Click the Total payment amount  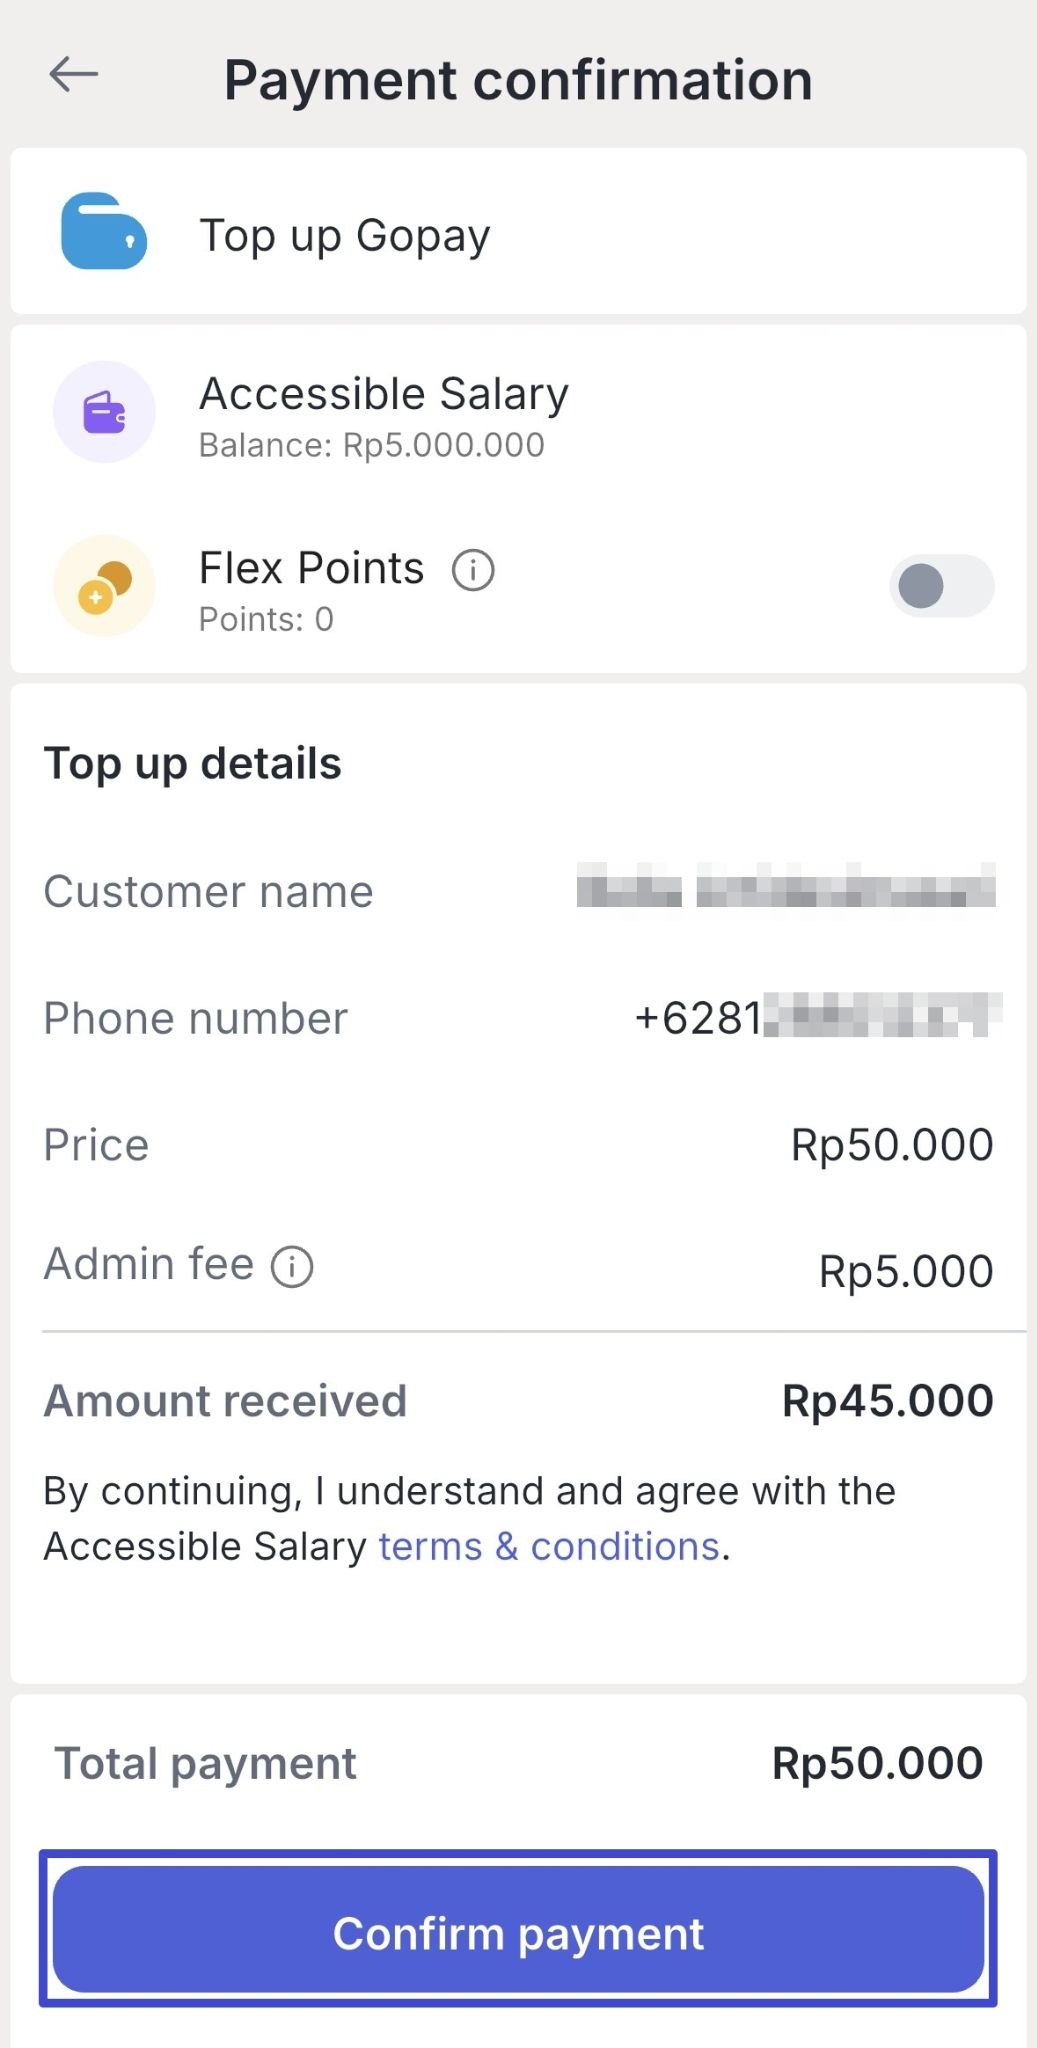pos(877,1764)
